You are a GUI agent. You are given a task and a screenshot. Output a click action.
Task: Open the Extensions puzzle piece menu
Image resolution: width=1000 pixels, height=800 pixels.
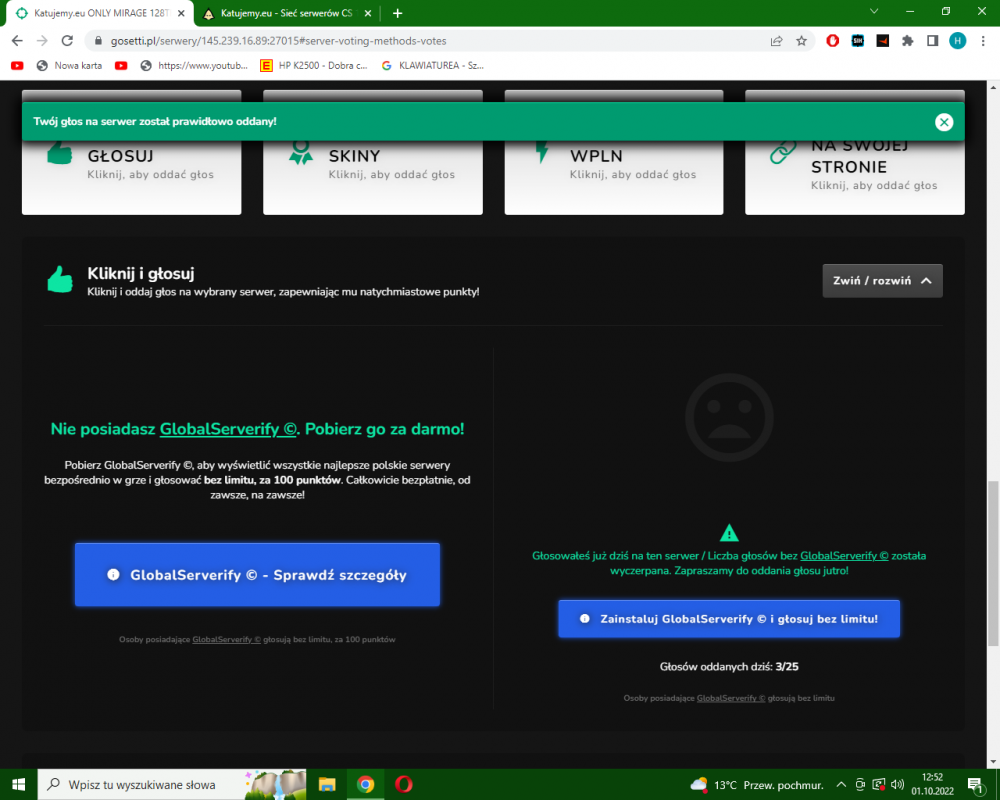[x=908, y=41]
